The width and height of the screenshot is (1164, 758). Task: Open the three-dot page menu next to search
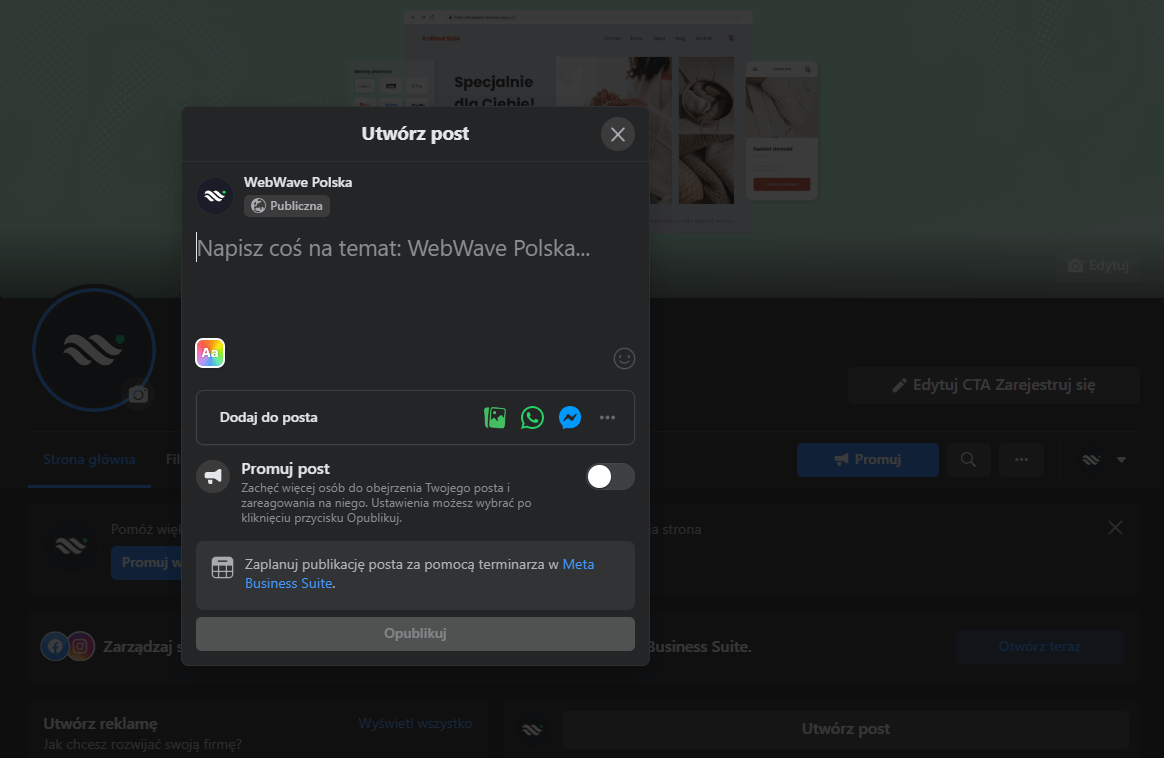[x=1021, y=460]
